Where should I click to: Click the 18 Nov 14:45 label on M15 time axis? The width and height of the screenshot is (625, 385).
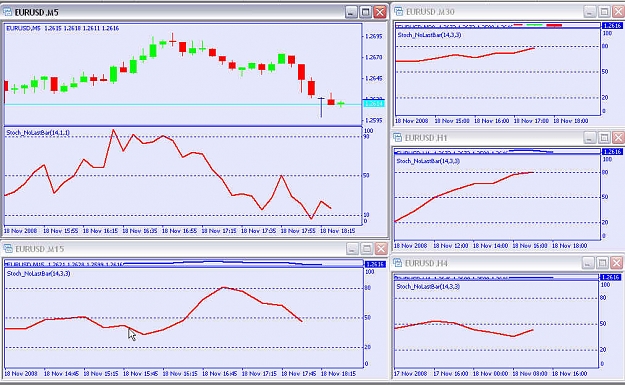(x=61, y=374)
